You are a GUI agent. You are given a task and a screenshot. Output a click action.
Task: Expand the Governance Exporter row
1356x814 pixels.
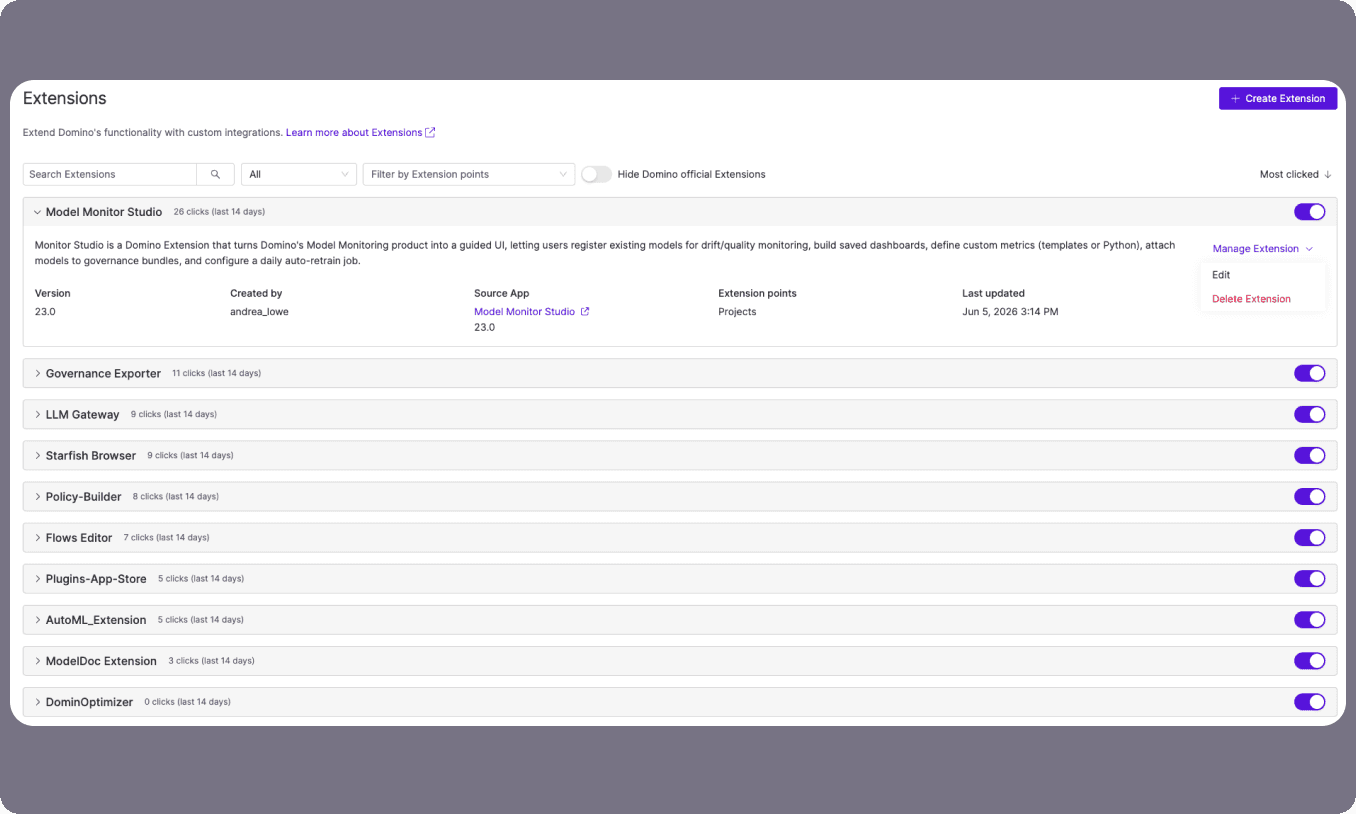point(37,373)
